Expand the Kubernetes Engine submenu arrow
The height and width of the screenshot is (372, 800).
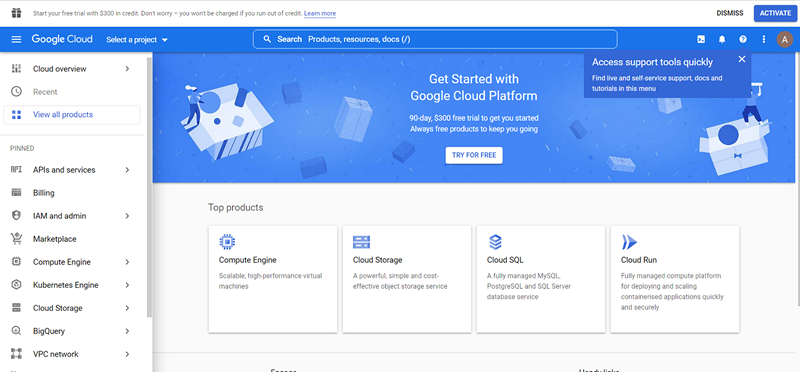pos(127,285)
